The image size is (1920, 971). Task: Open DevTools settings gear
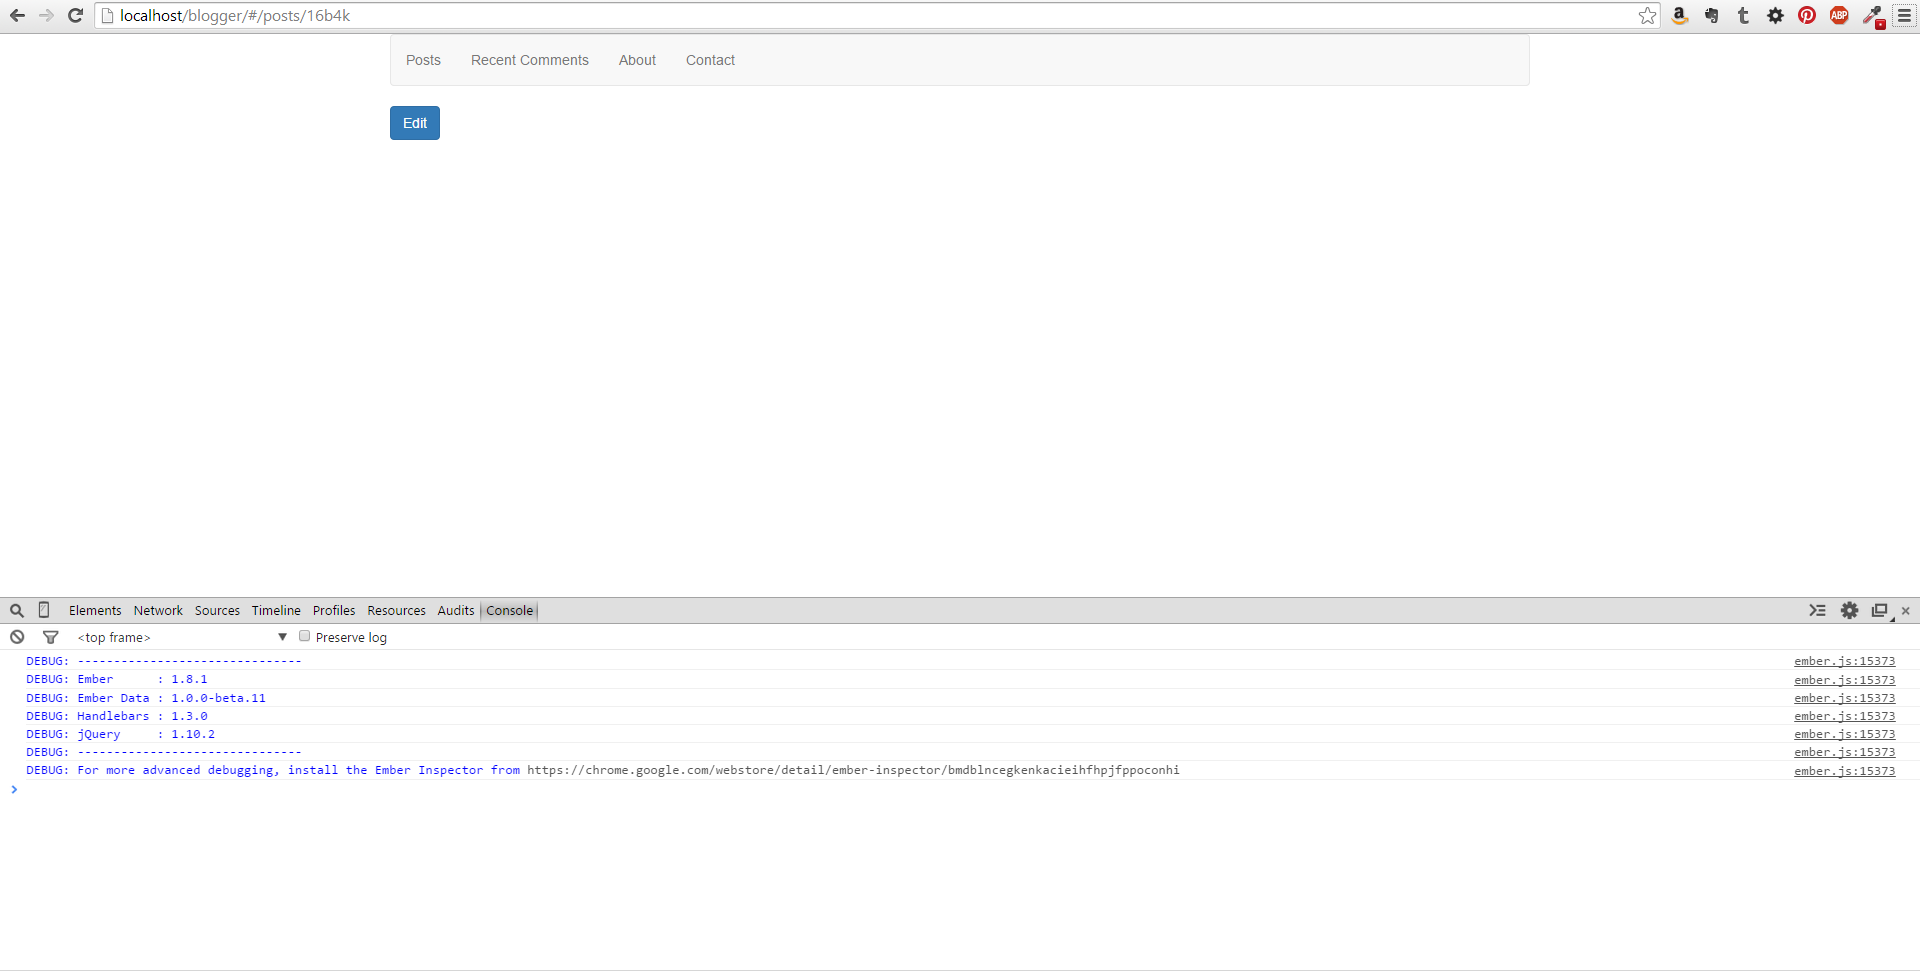(x=1849, y=610)
